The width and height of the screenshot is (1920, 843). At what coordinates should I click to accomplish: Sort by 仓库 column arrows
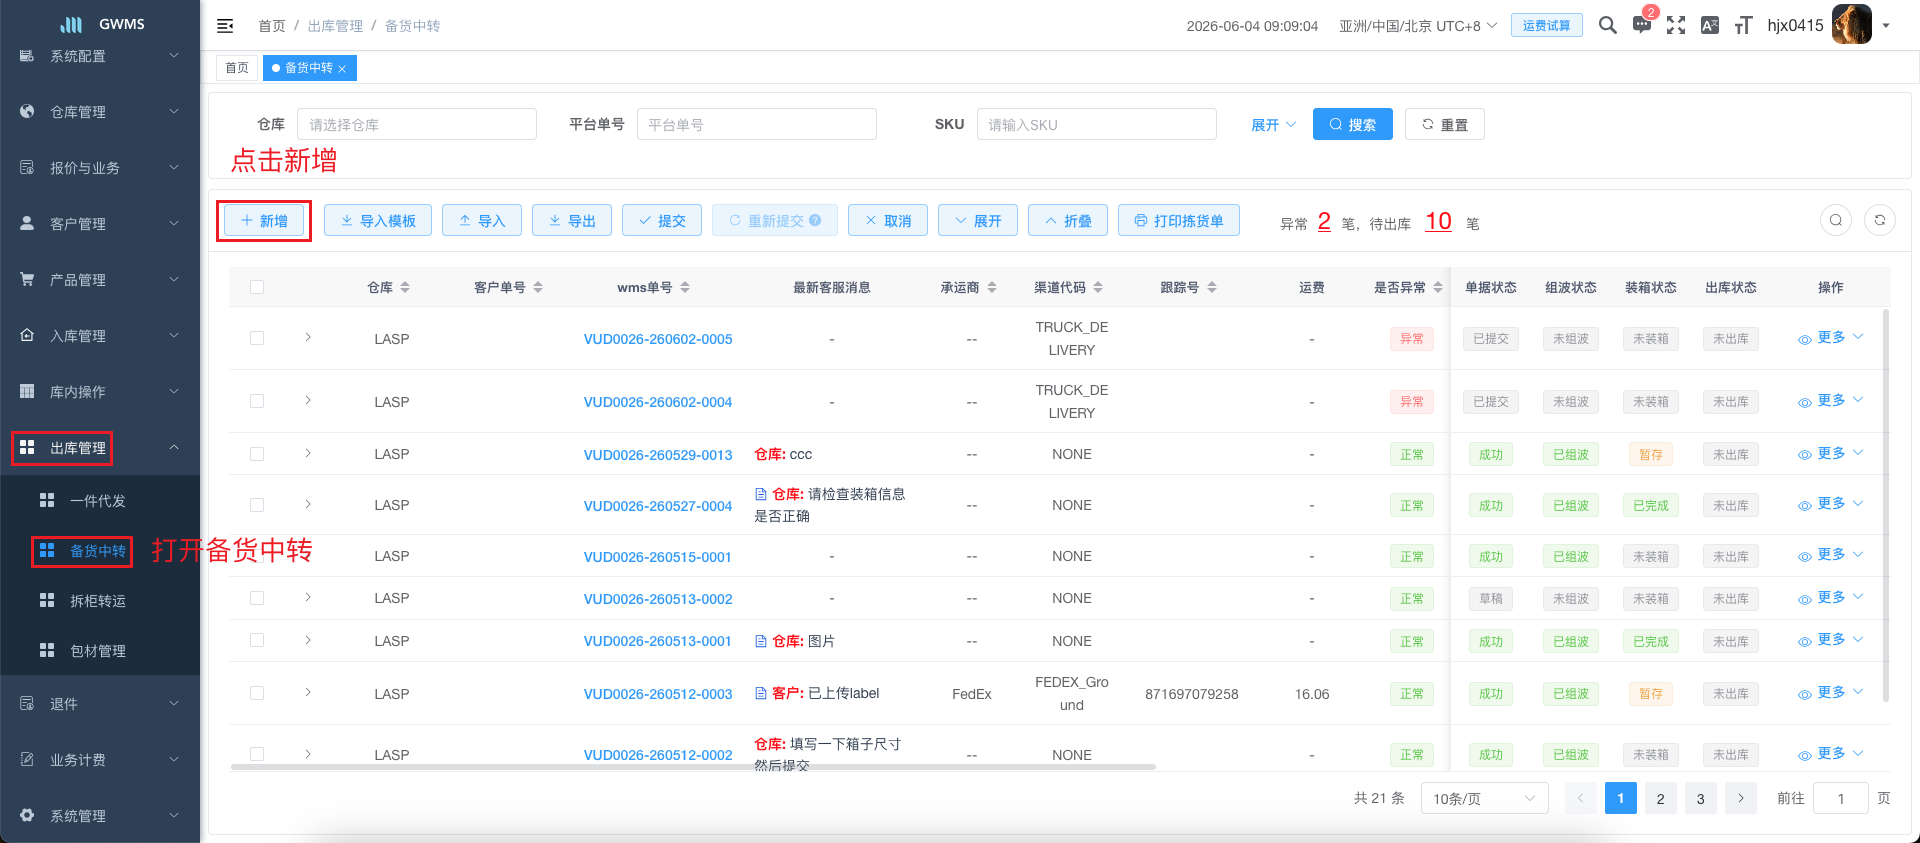click(405, 287)
